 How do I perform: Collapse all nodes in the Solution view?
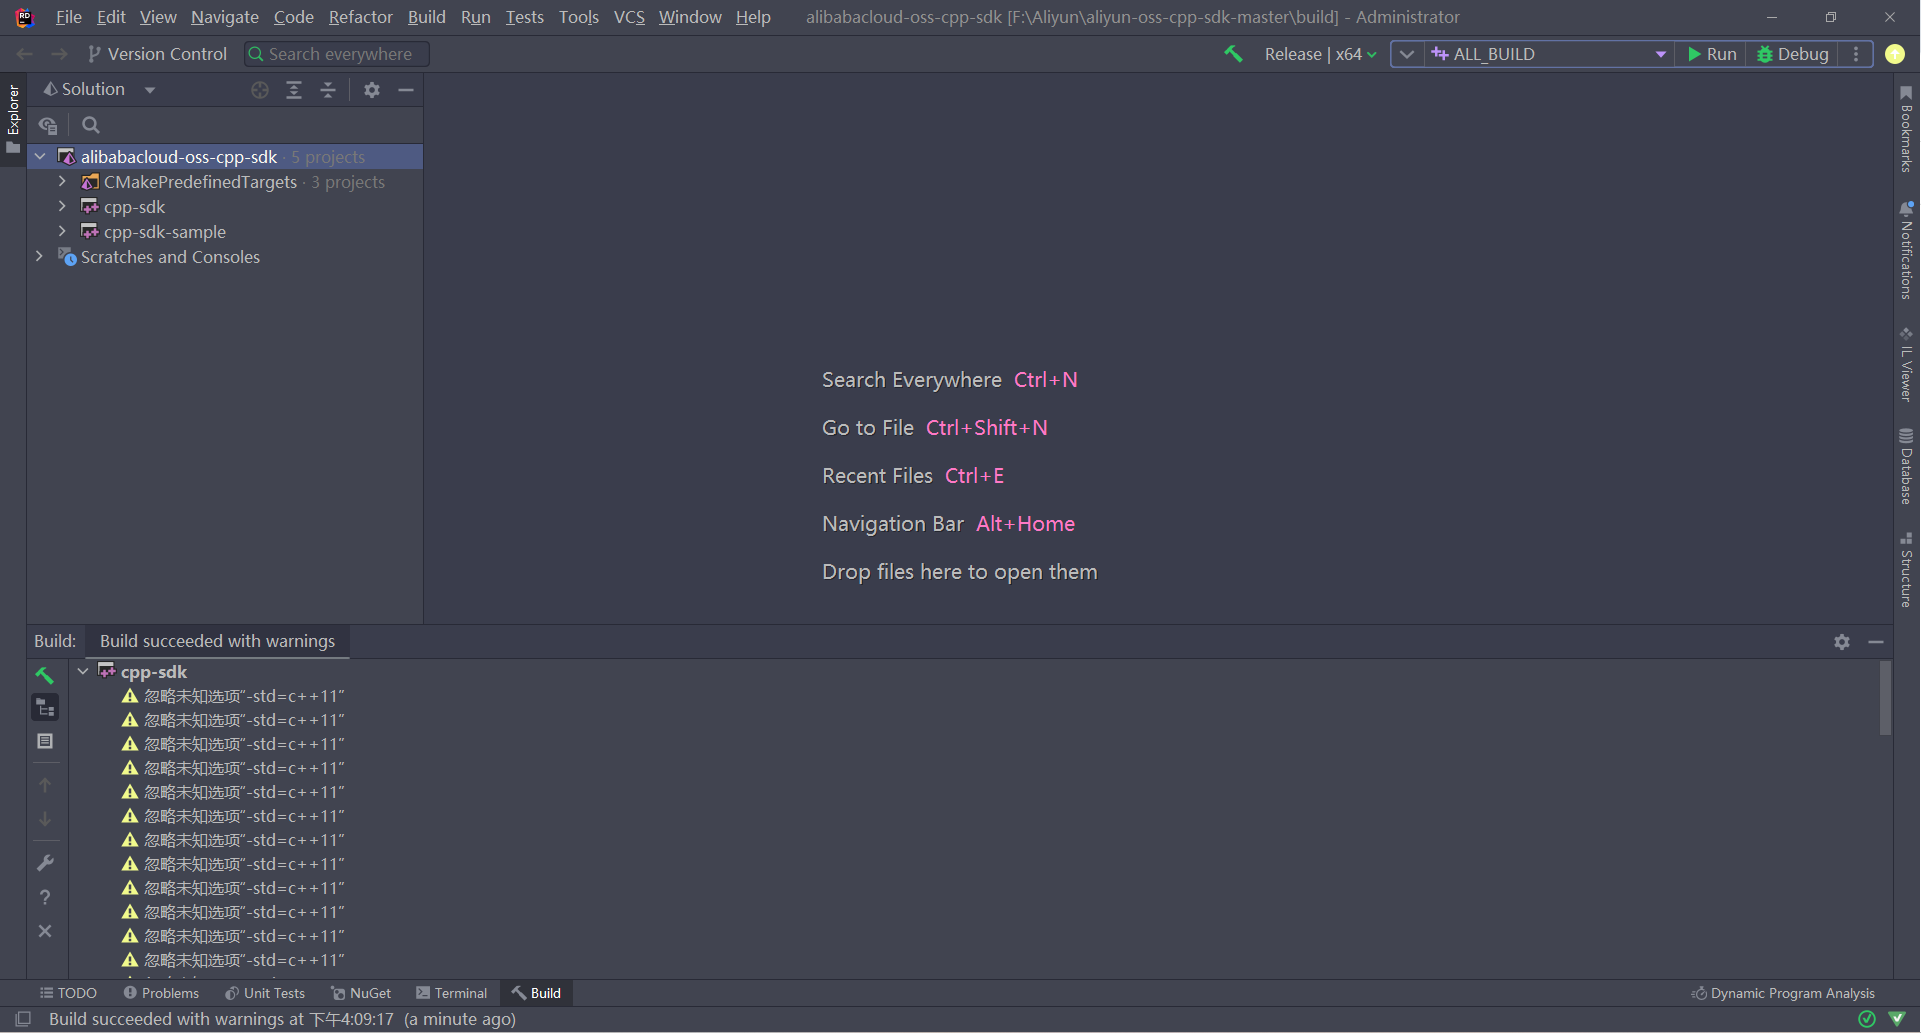pos(328,90)
